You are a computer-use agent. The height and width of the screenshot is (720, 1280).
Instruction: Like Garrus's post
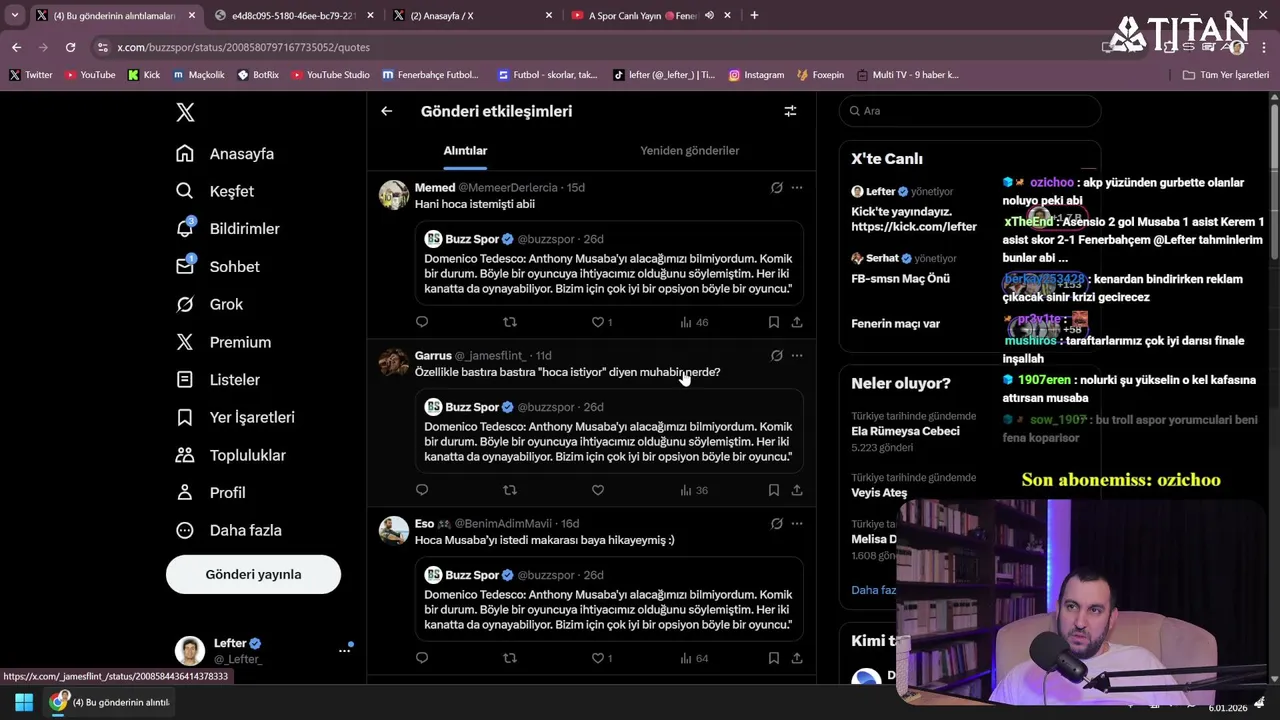point(598,490)
